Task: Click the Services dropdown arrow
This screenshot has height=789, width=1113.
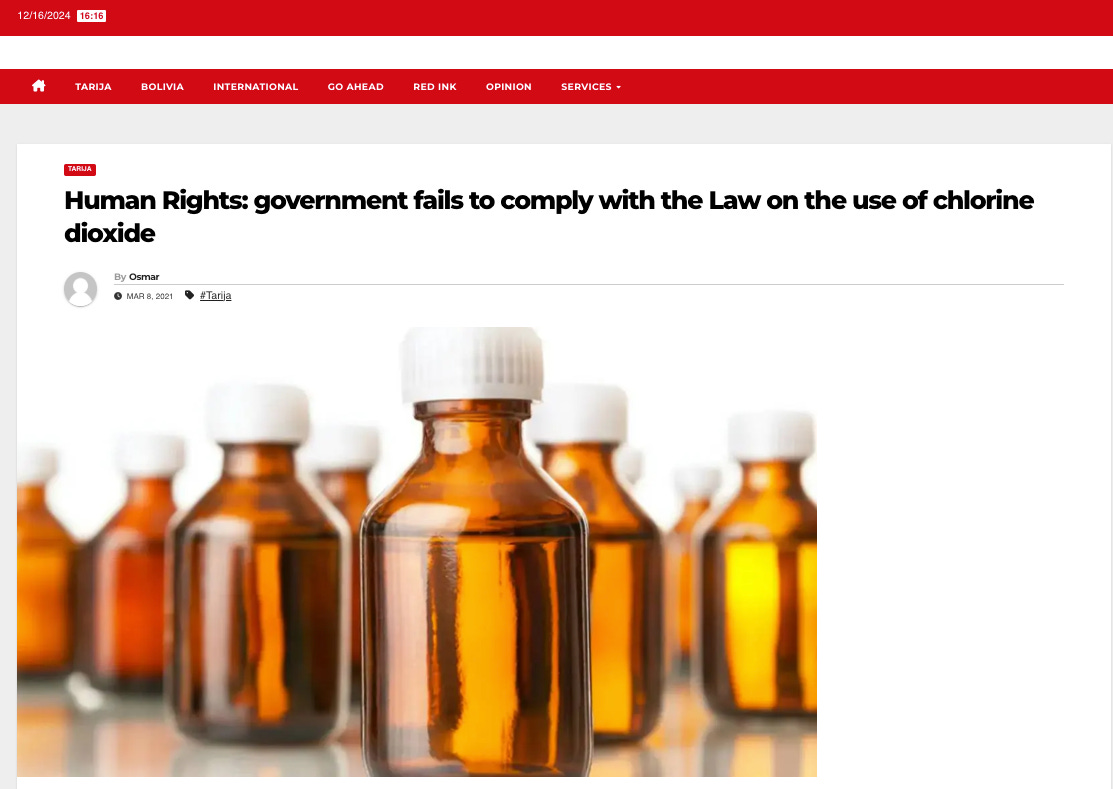Action: [618, 87]
